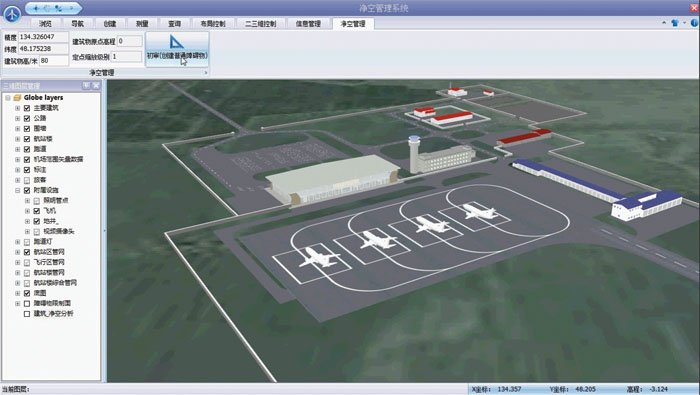Uncheck the 主要建筑 layer checkbox
The image size is (700, 395).
[x=27, y=108]
